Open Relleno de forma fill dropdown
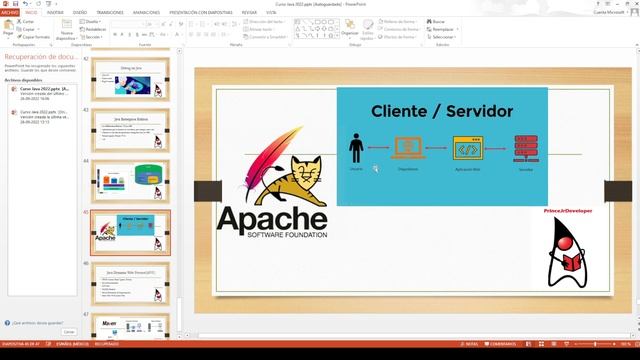This screenshot has height=360, width=640. (398, 21)
